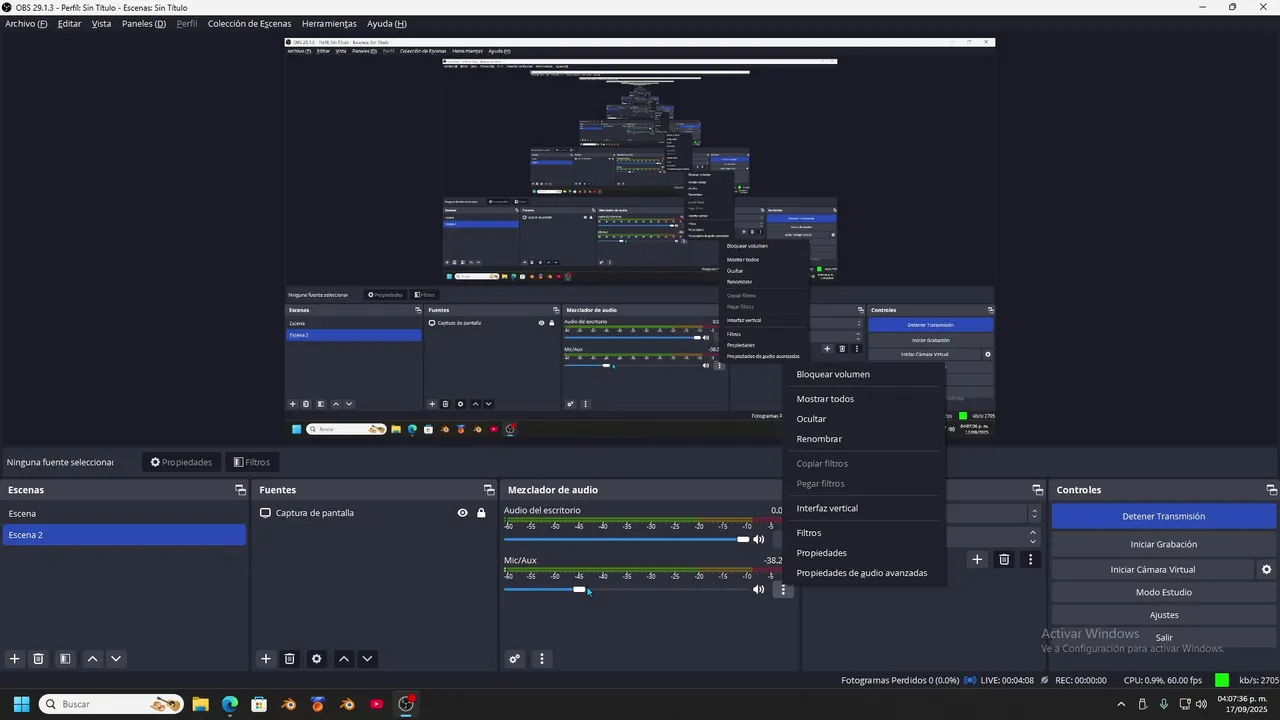Viewport: 1280px width, 720px height.
Task: Undock the Escenas panel
Action: (x=240, y=490)
